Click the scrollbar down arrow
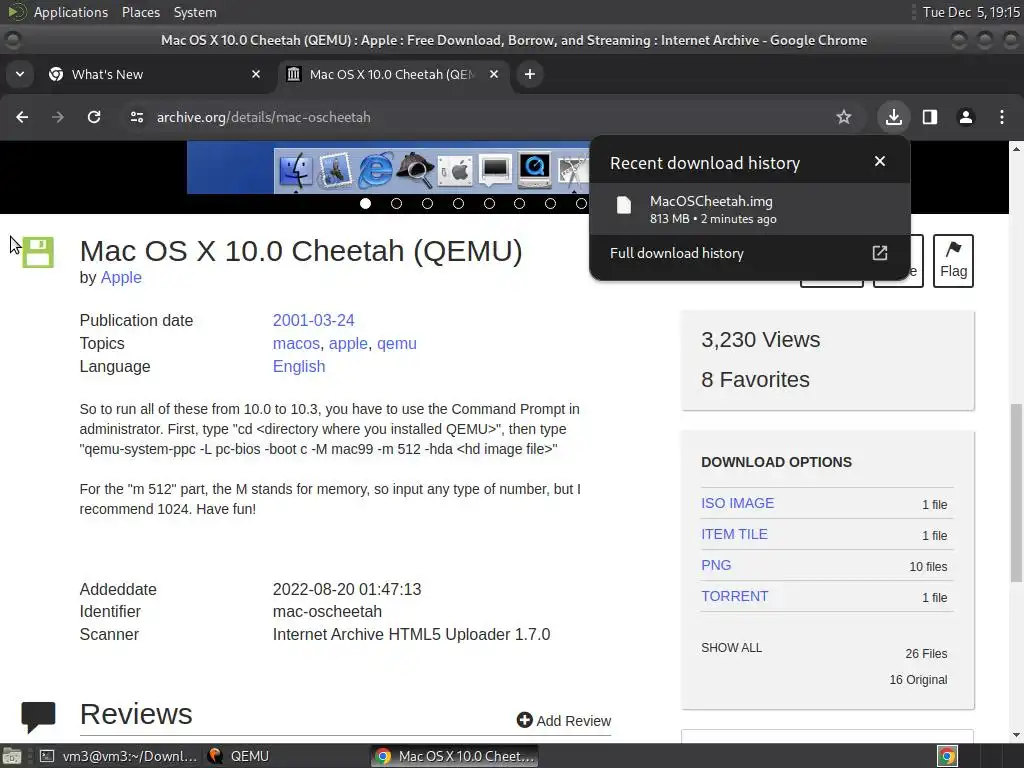This screenshot has height=768, width=1024. point(1016,735)
